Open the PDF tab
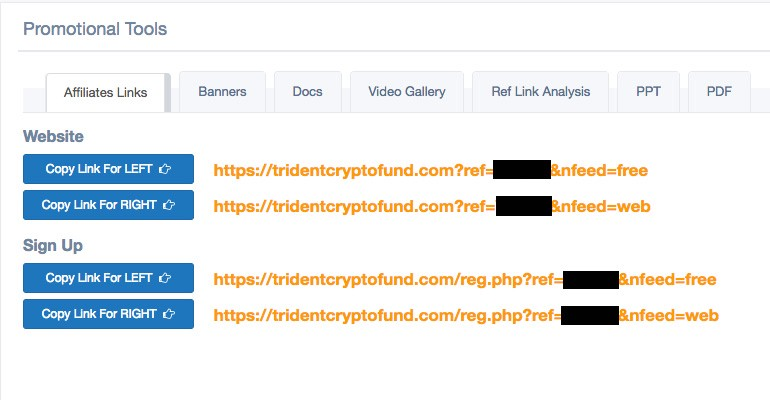 (719, 92)
